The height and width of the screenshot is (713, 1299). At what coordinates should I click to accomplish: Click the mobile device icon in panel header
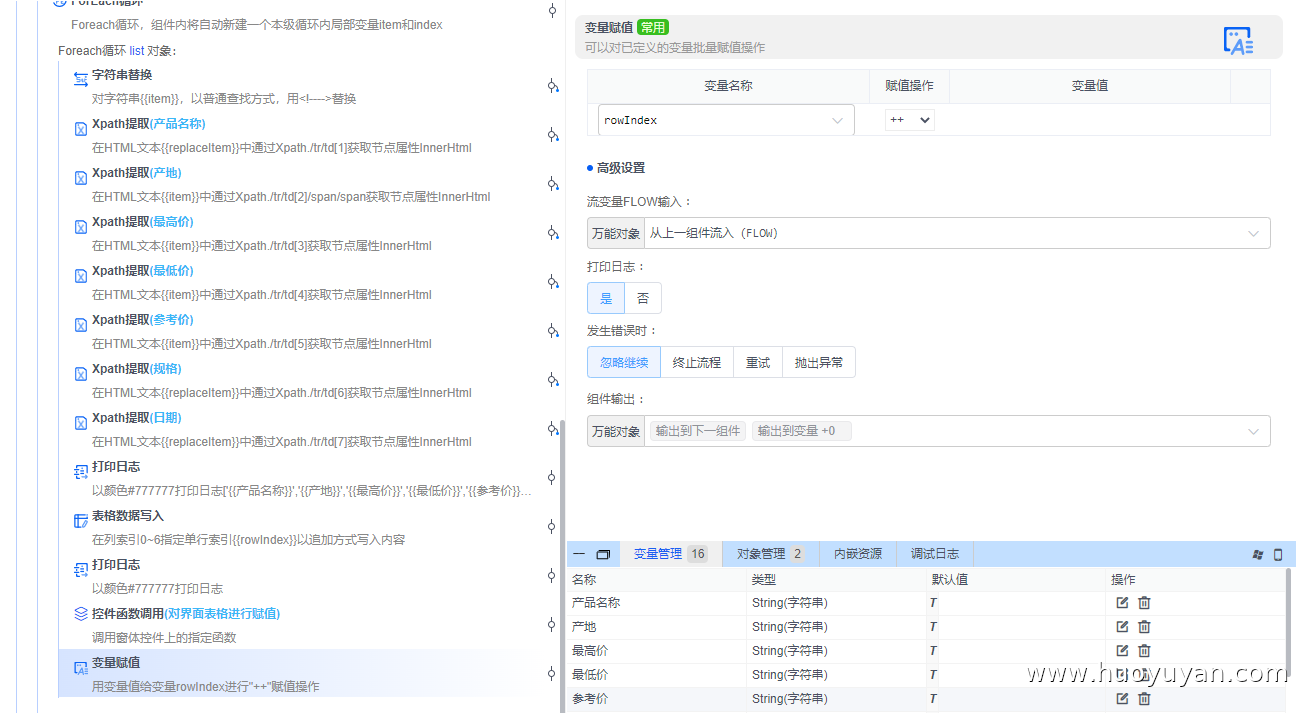[1277, 554]
